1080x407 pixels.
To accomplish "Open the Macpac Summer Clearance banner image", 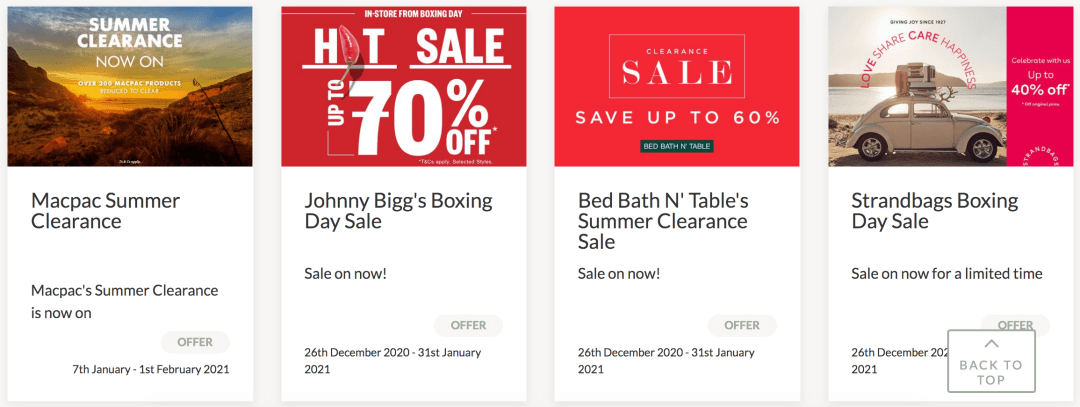I will (x=130, y=86).
